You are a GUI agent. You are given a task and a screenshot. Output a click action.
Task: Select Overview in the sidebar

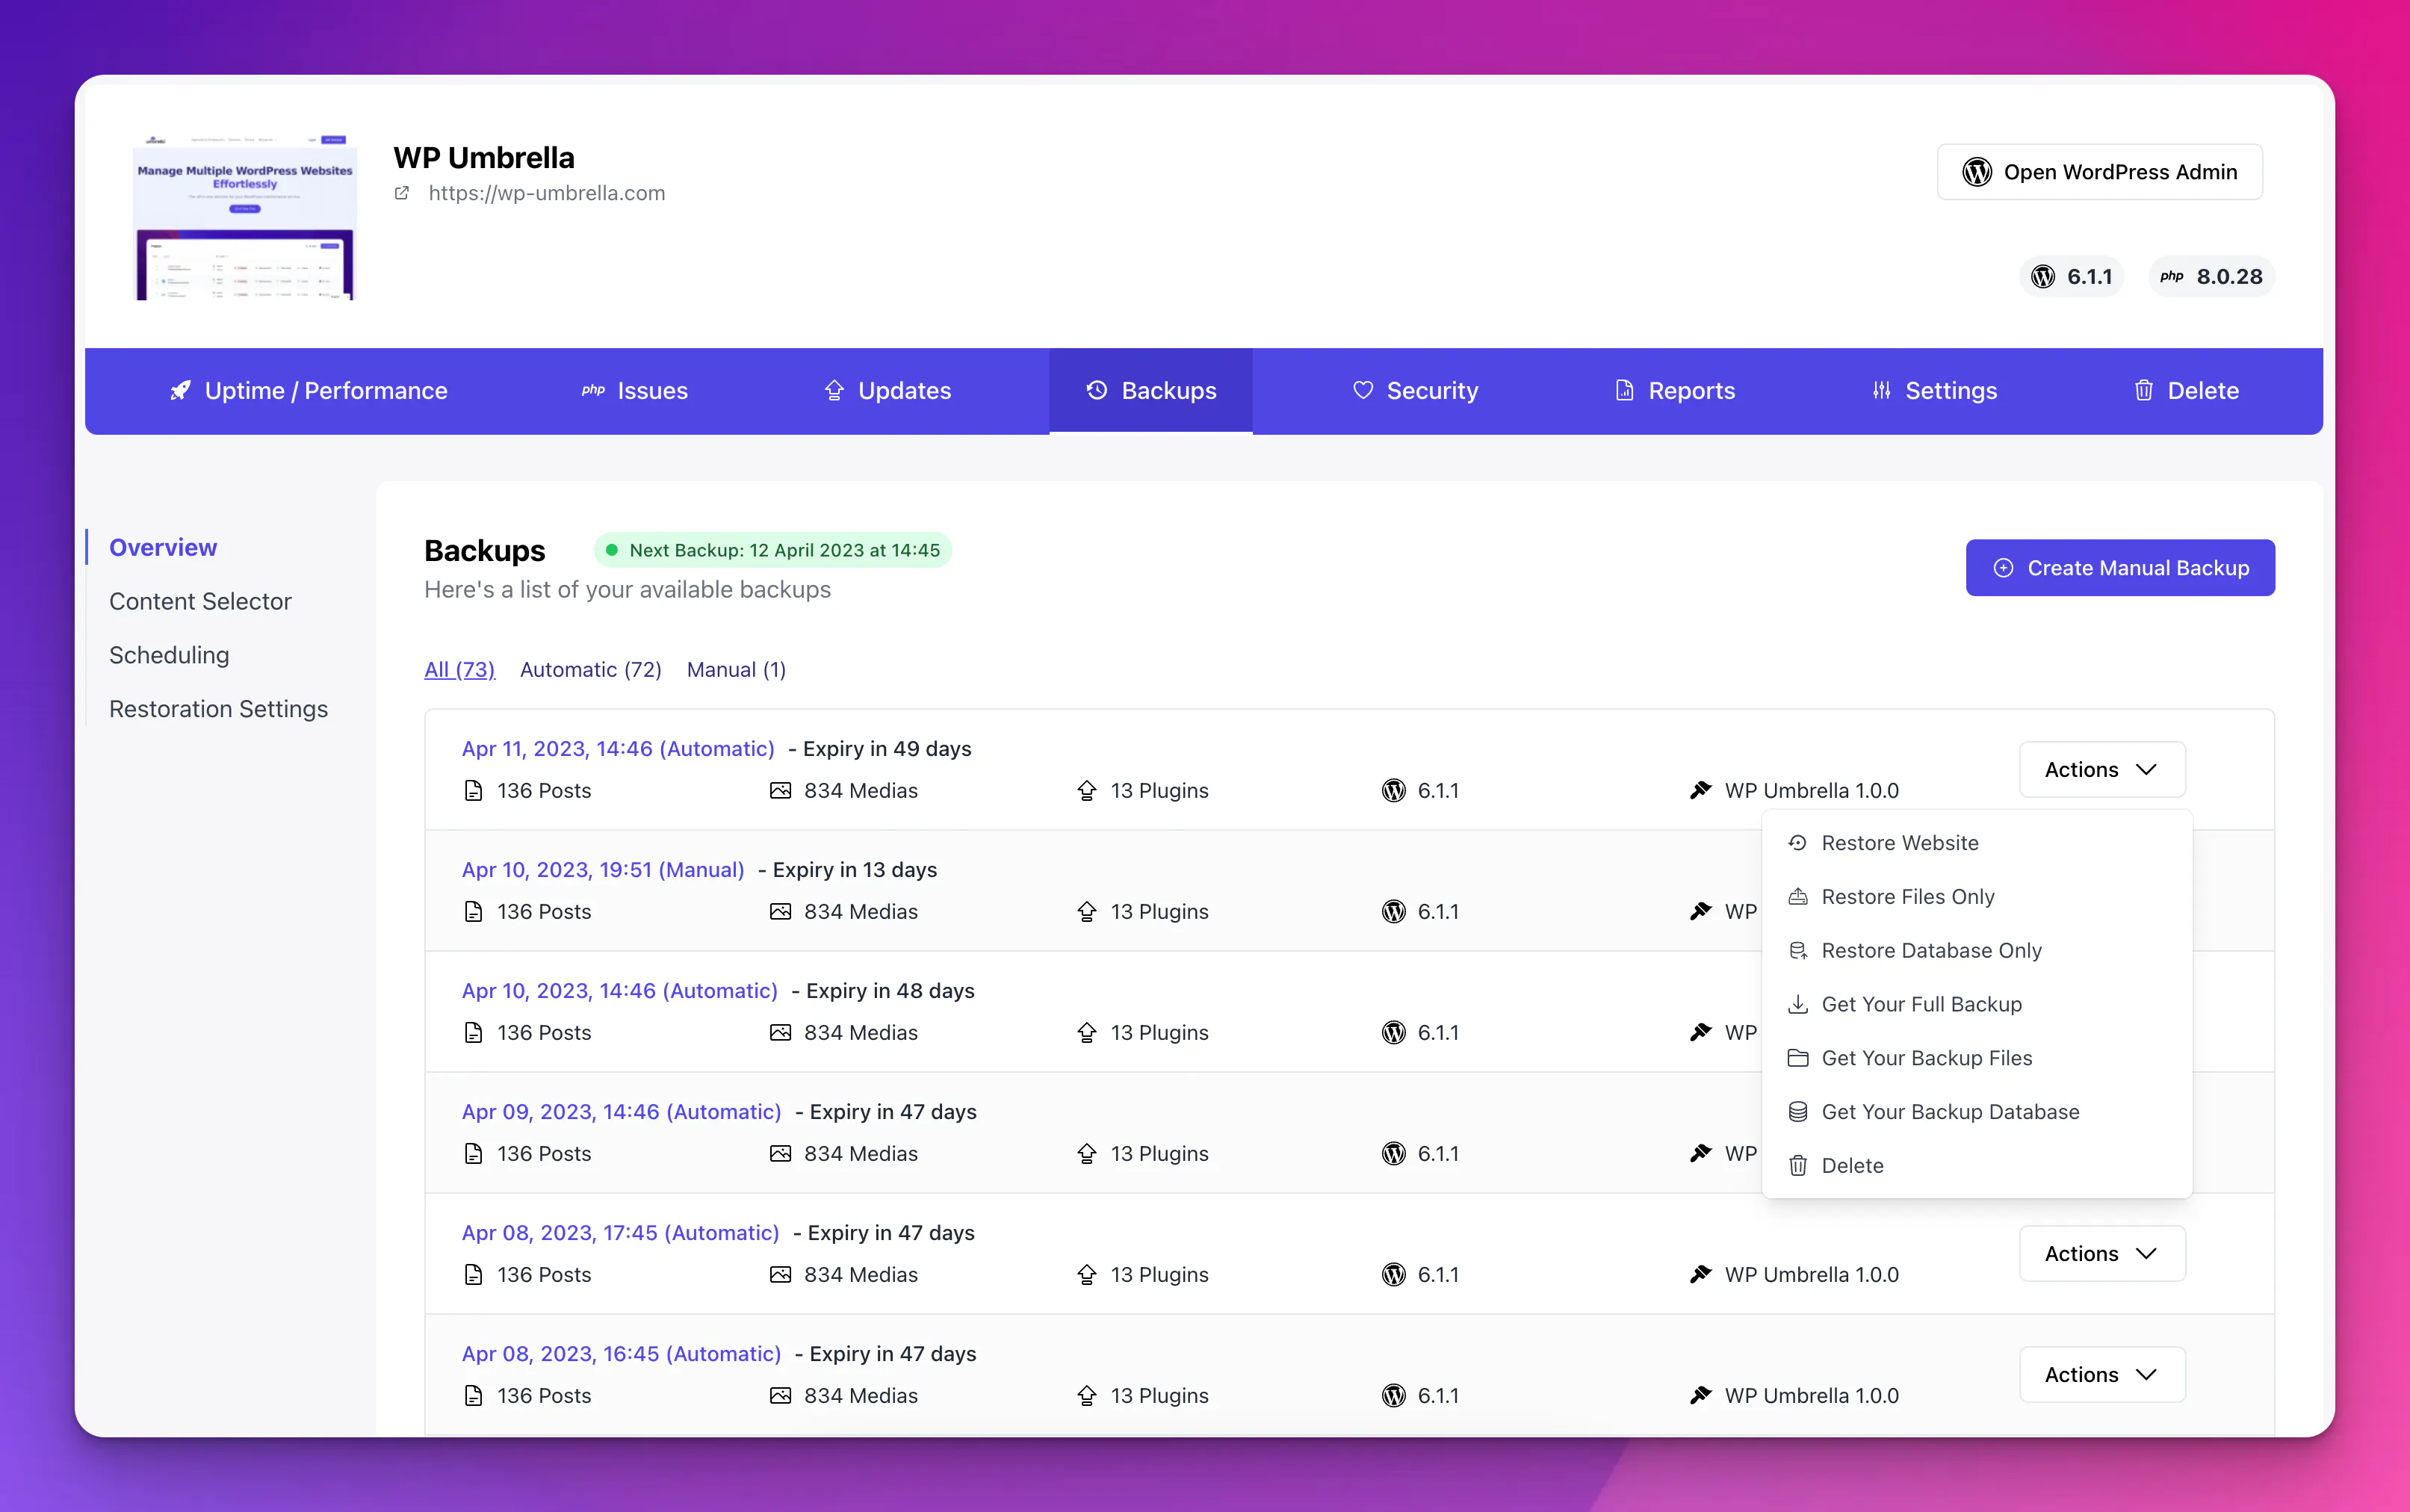(163, 548)
